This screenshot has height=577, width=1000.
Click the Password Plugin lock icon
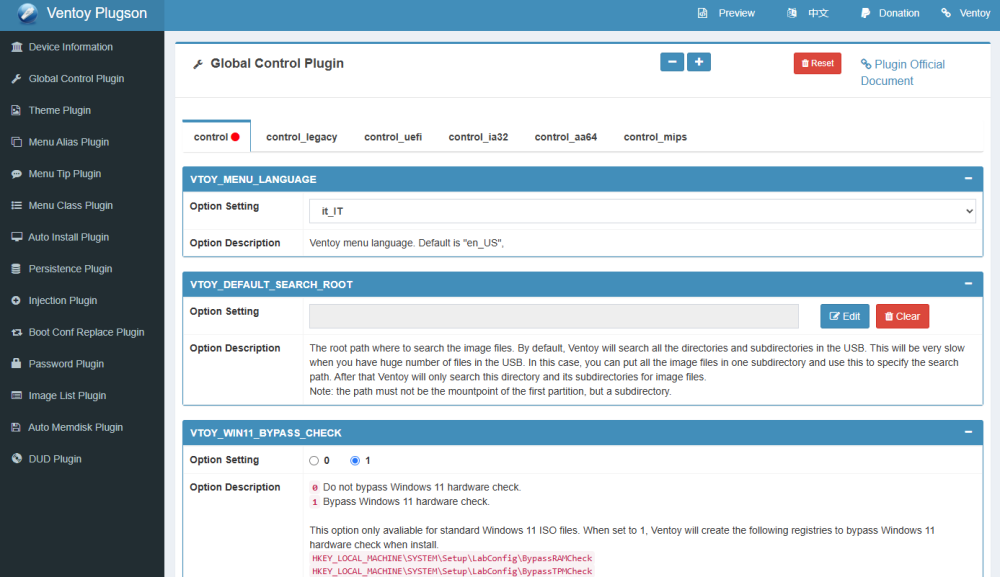pyautogui.click(x=17, y=363)
